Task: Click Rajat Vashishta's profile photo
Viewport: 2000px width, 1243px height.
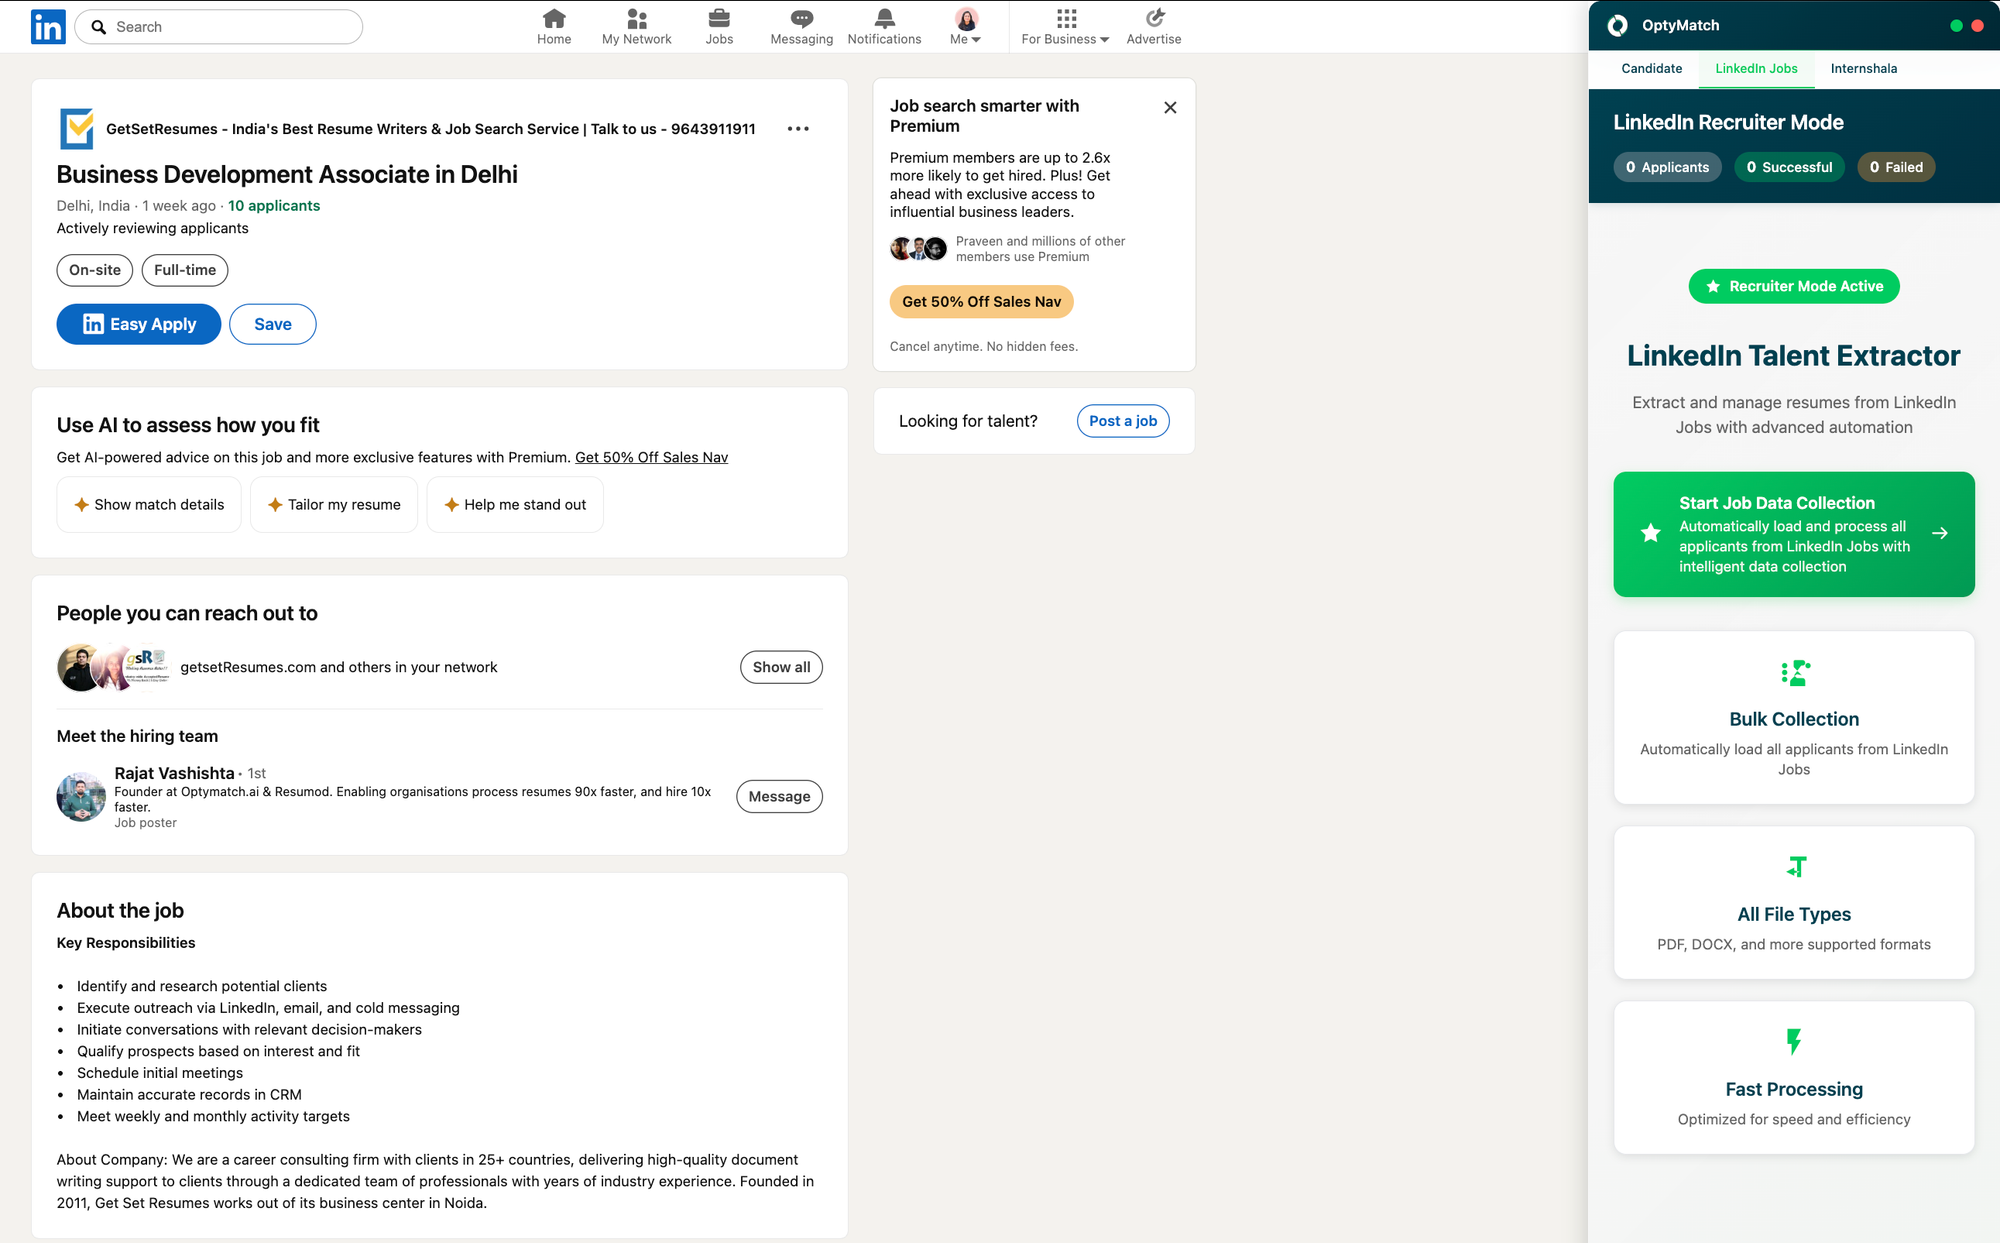Action: coord(81,797)
